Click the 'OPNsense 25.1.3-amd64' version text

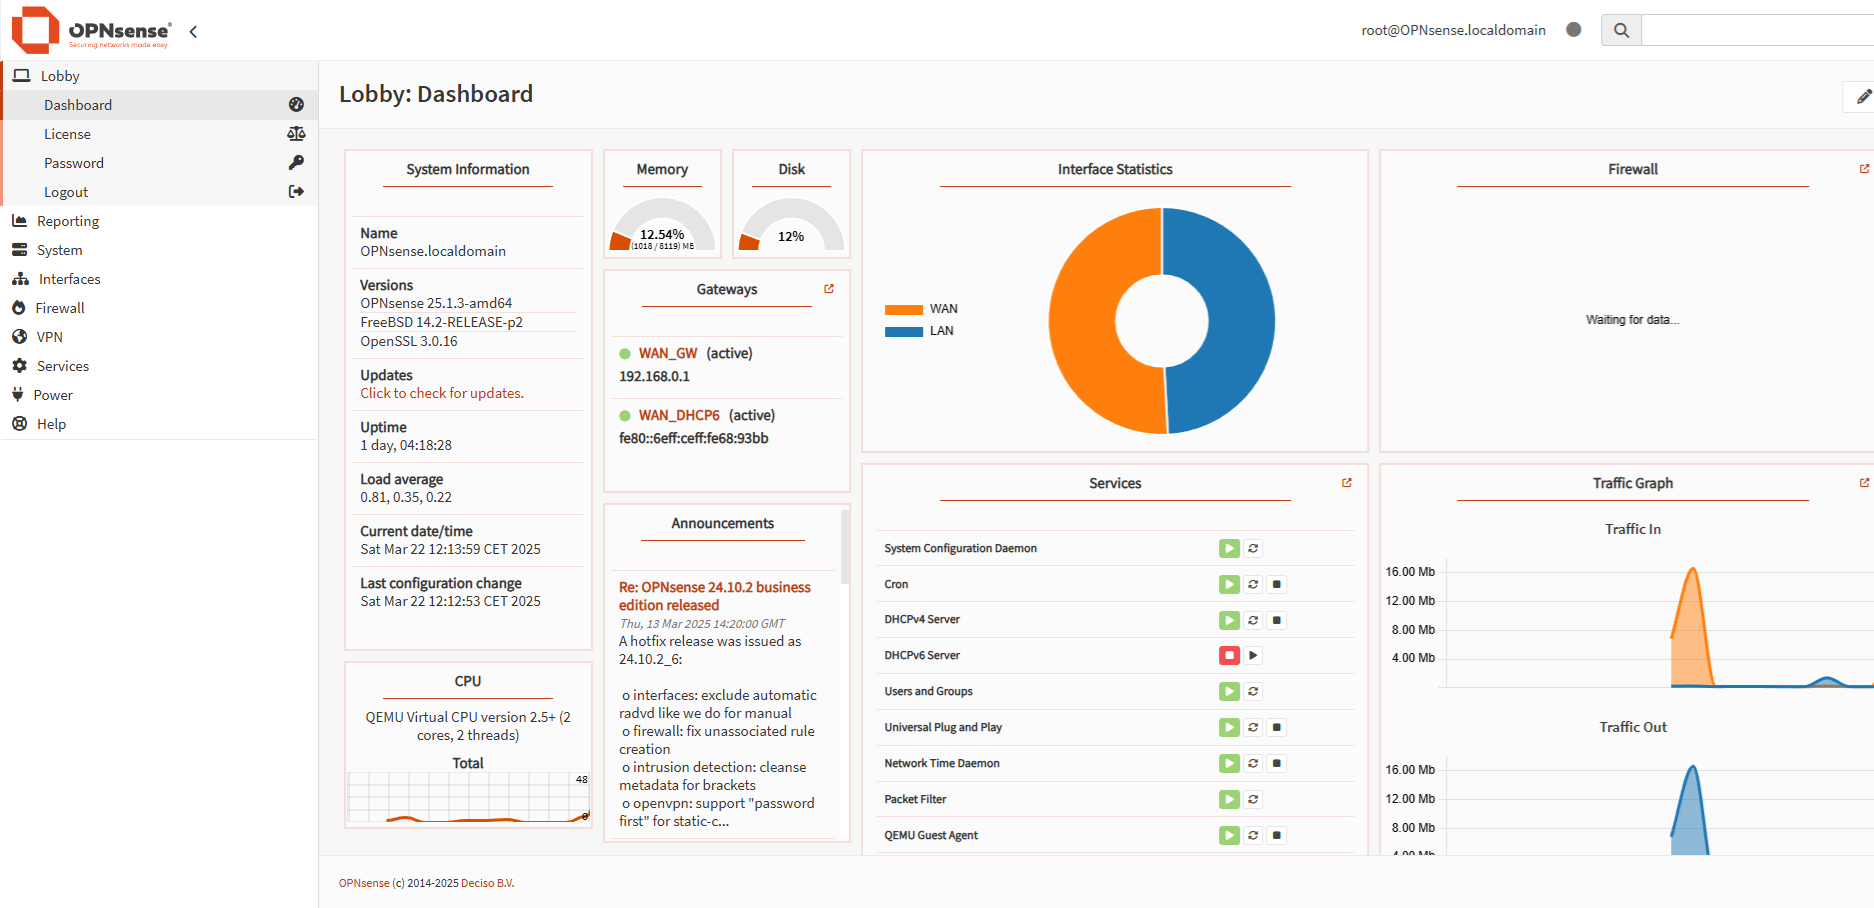coord(436,303)
